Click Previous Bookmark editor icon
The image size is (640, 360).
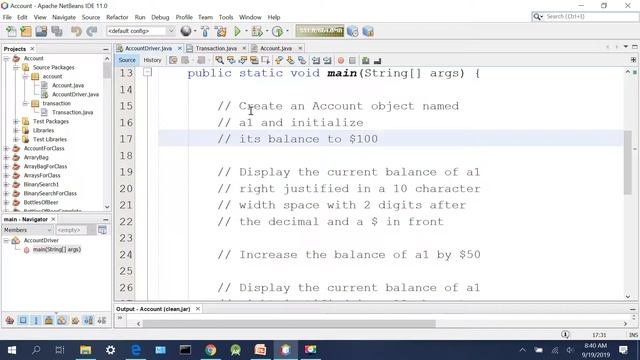click(x=279, y=60)
